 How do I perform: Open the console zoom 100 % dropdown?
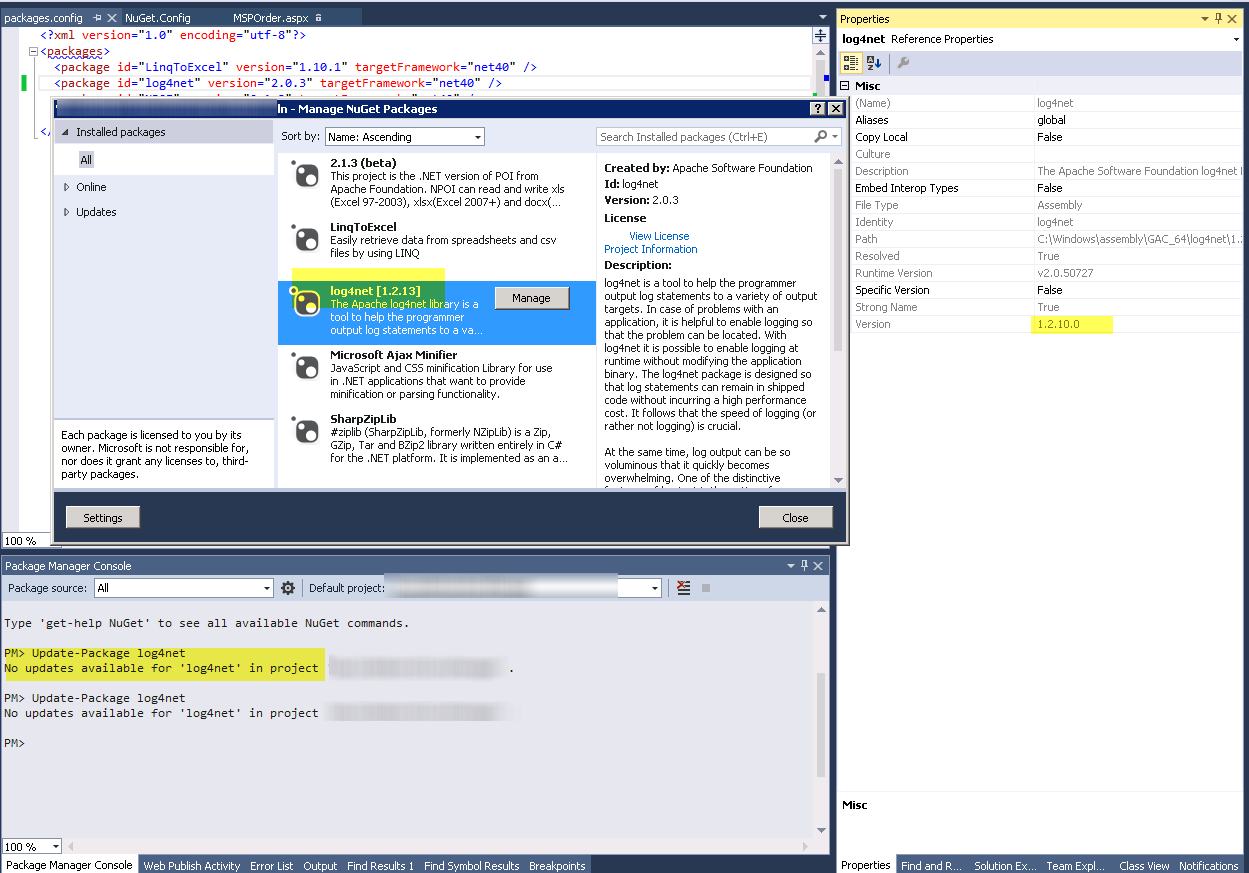pyautogui.click(x=55, y=847)
